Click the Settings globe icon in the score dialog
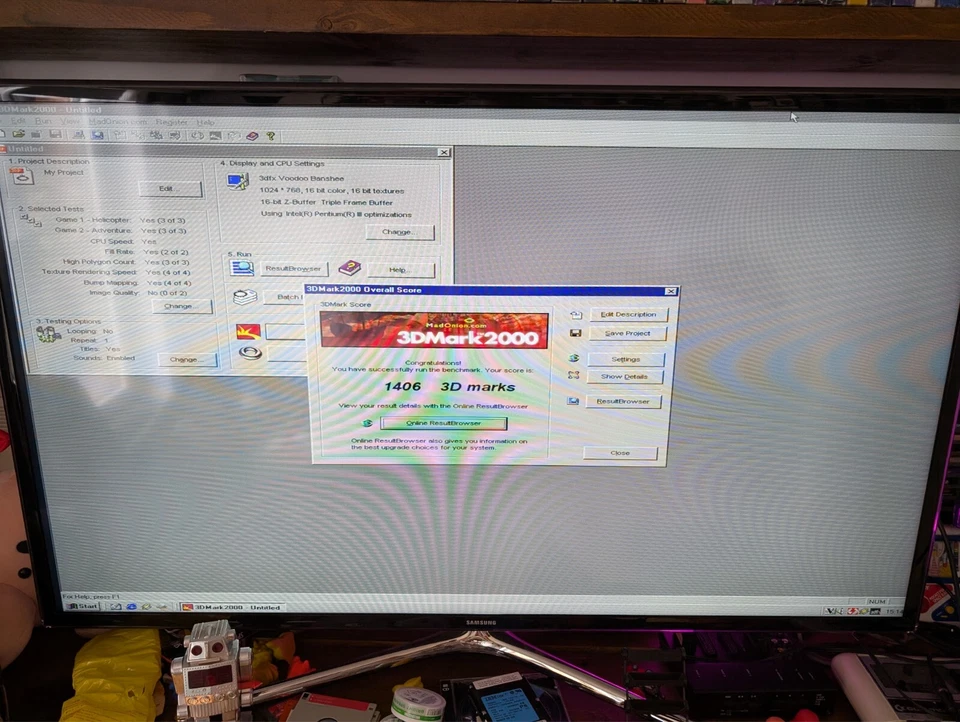 [x=573, y=358]
